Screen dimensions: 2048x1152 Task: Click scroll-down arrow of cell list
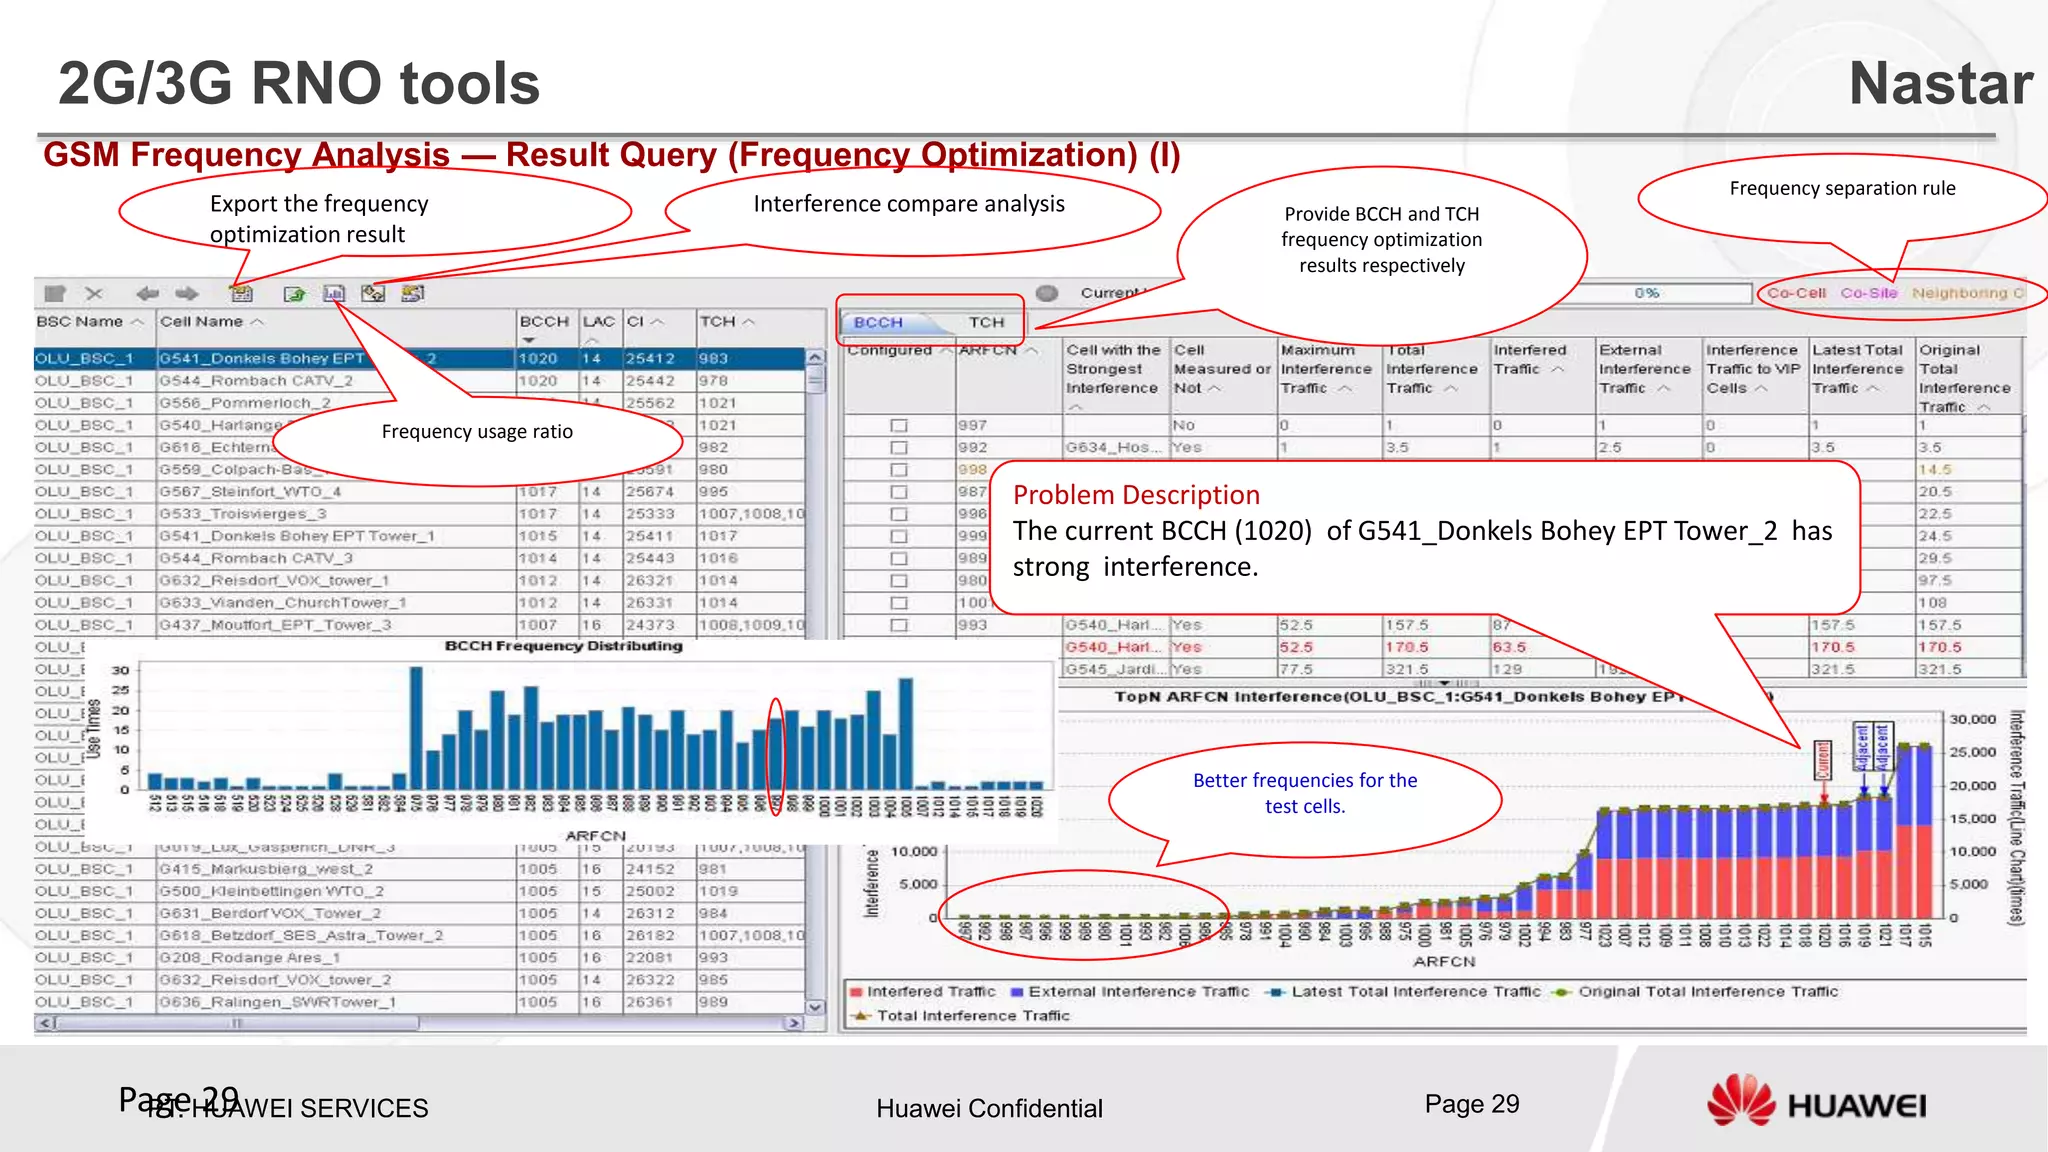(x=815, y=1006)
